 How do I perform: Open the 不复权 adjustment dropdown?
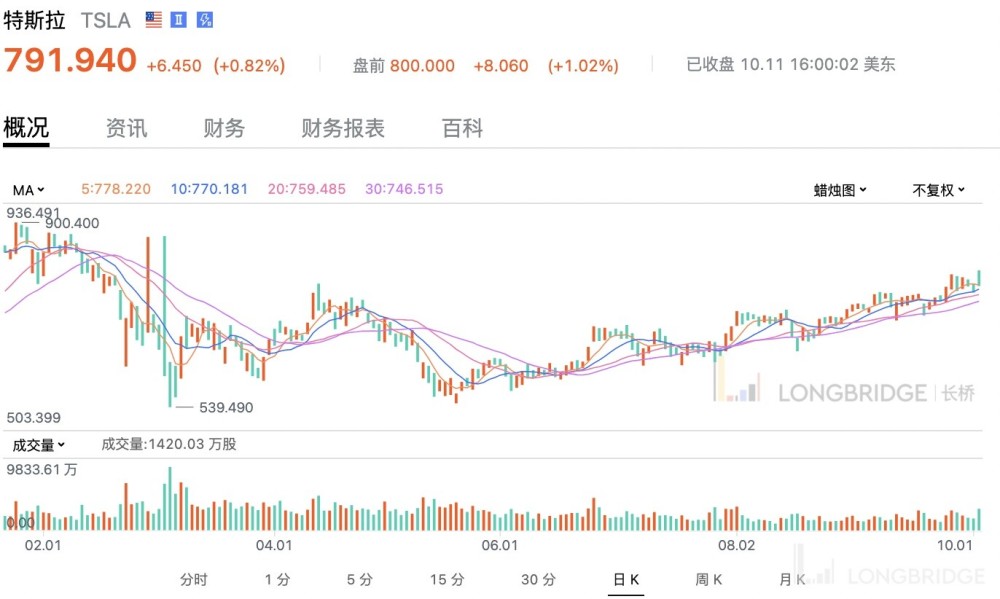938,190
